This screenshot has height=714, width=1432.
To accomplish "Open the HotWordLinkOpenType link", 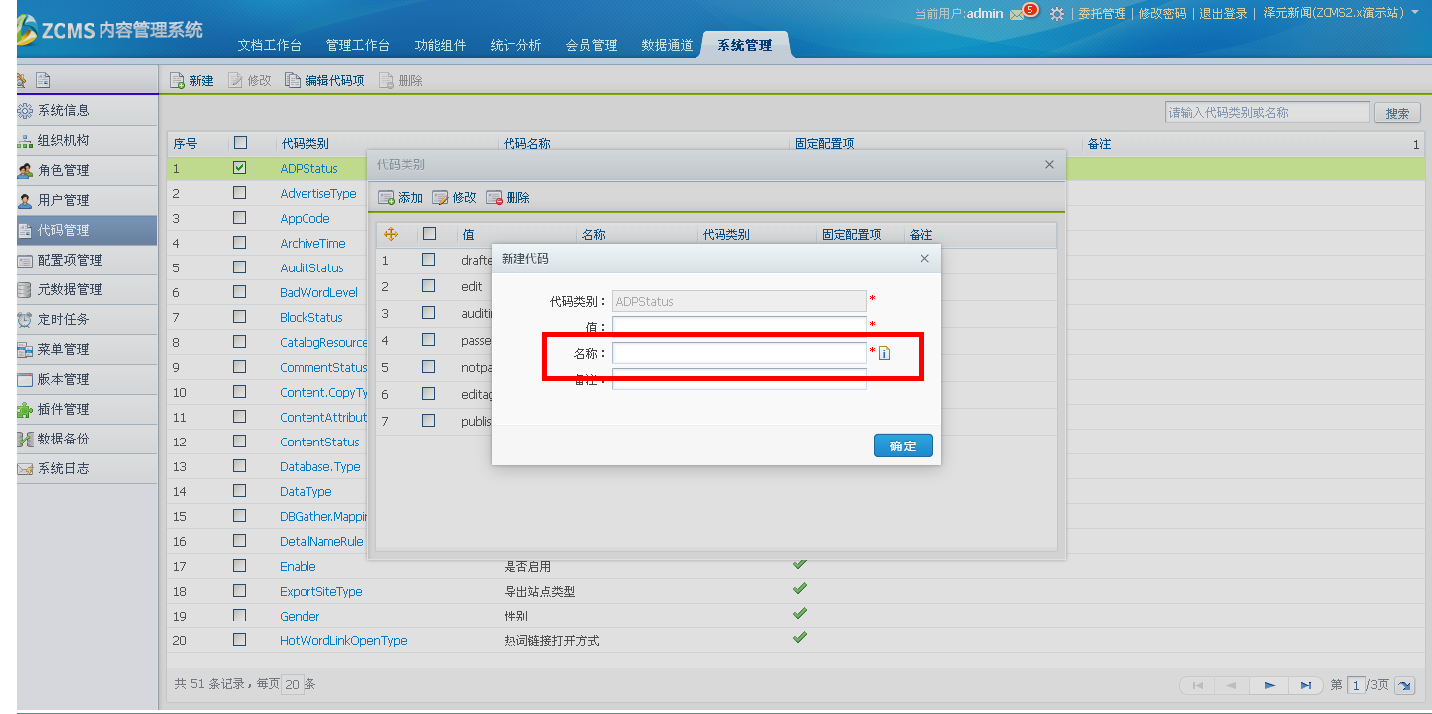I will (x=343, y=640).
